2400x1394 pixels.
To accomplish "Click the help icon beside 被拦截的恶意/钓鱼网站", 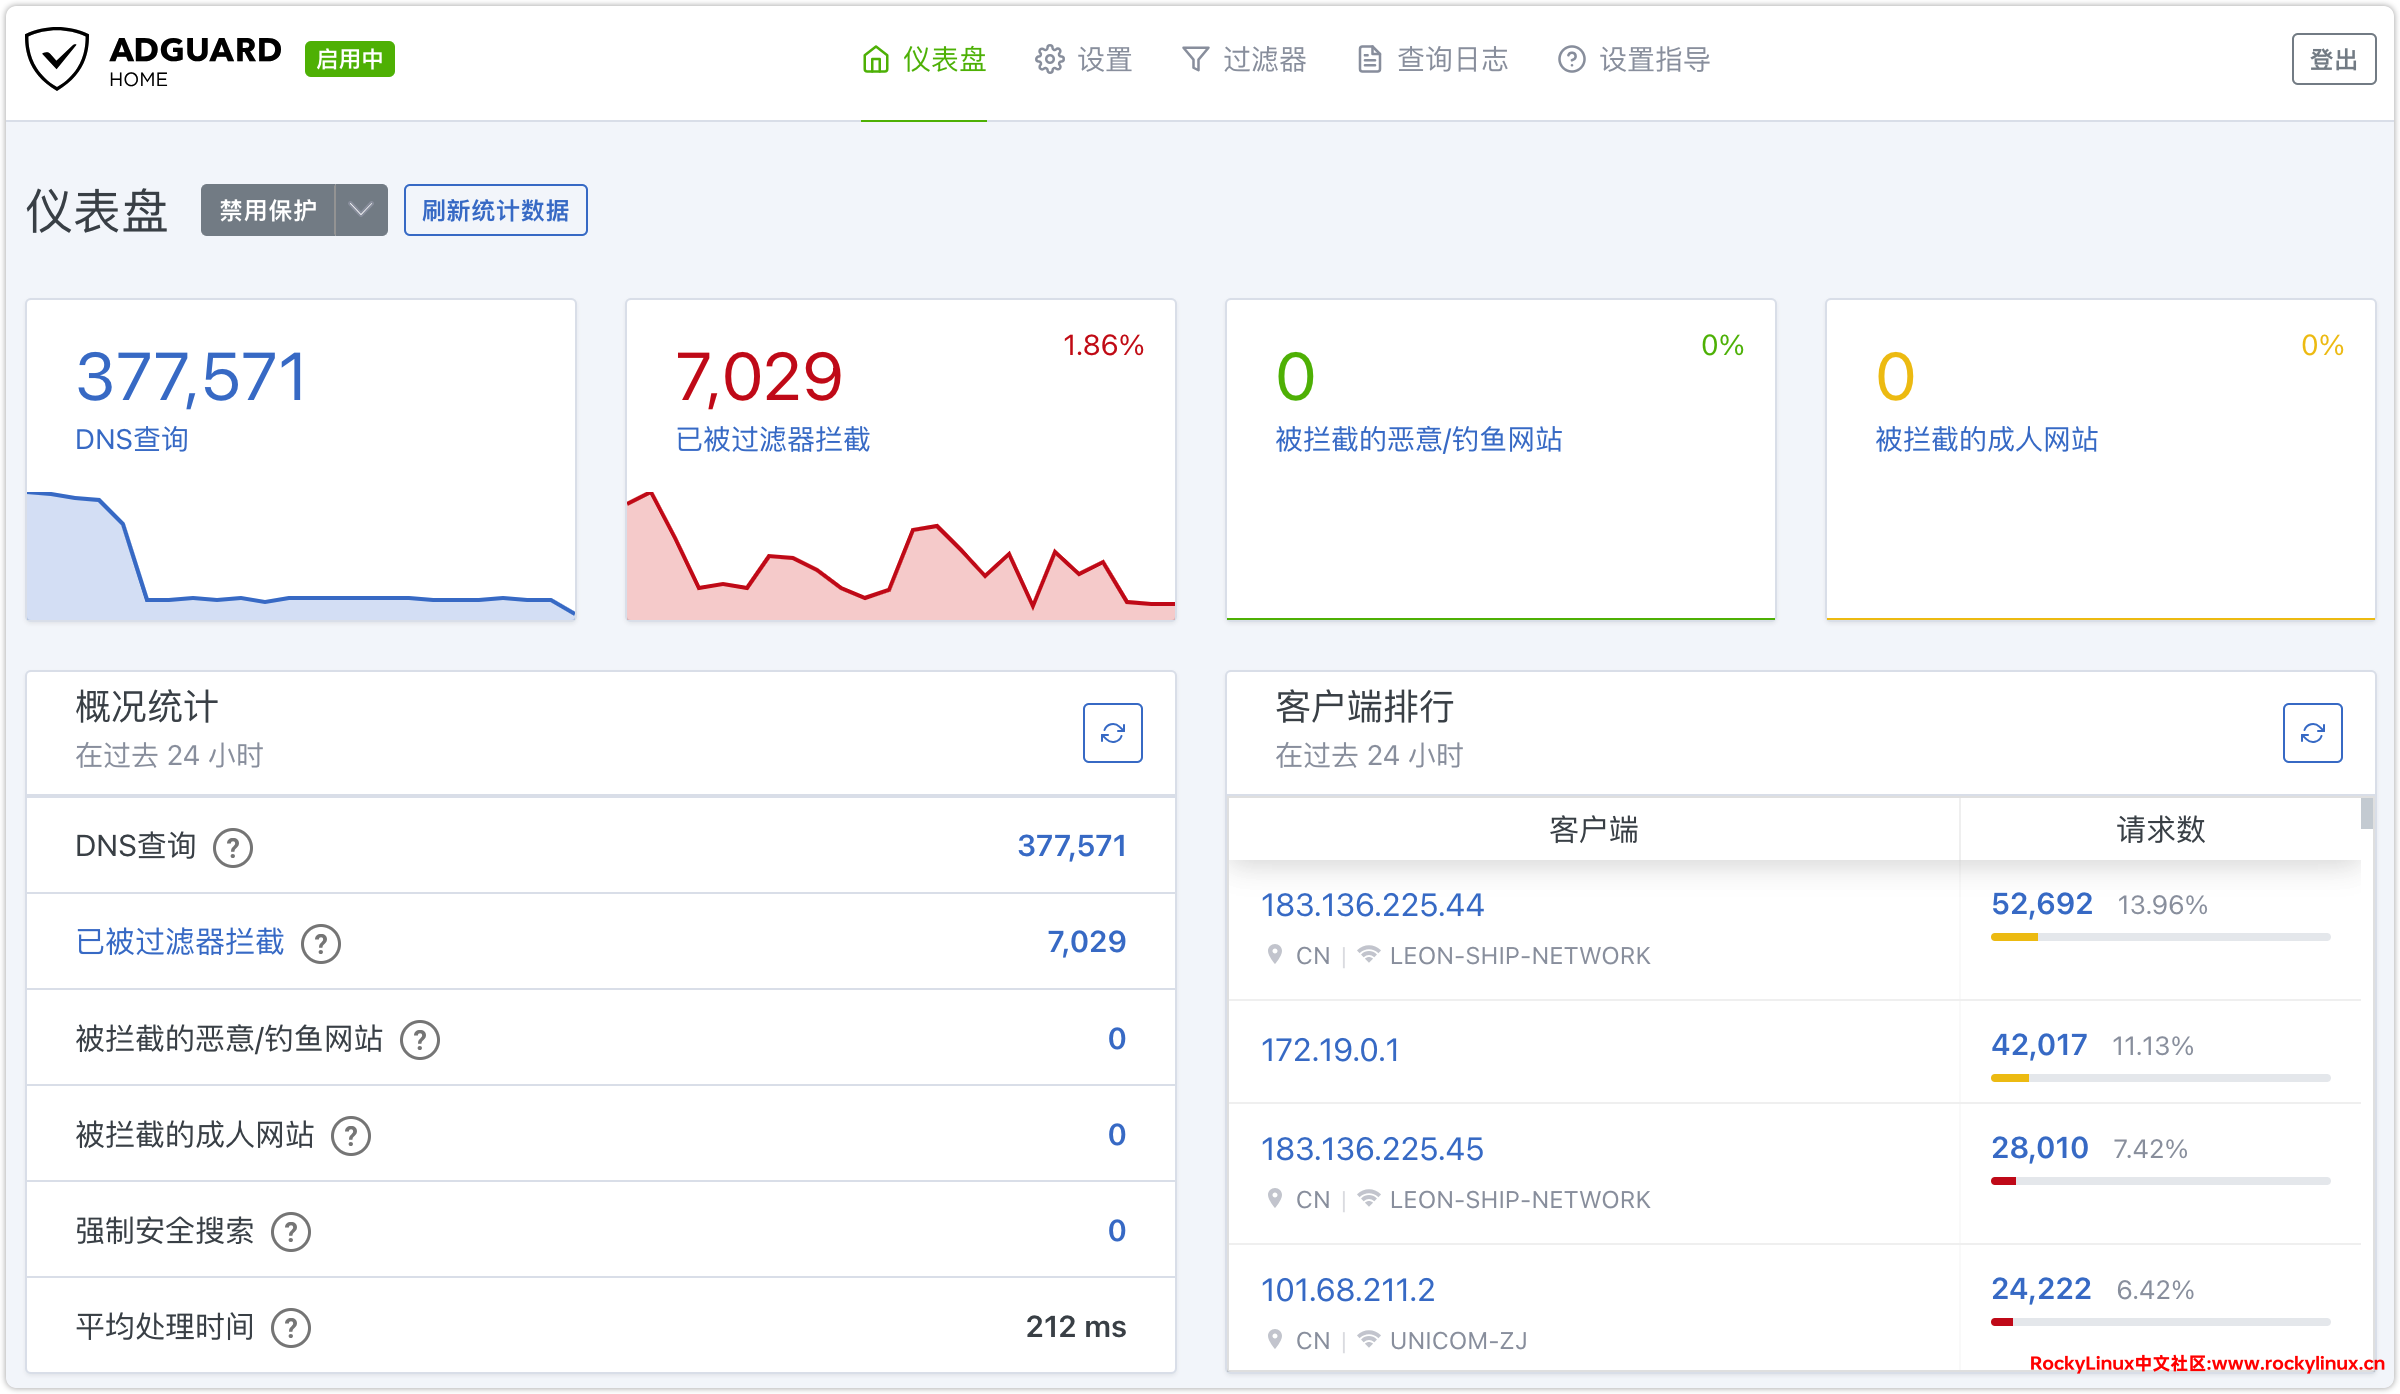I will (x=420, y=1040).
